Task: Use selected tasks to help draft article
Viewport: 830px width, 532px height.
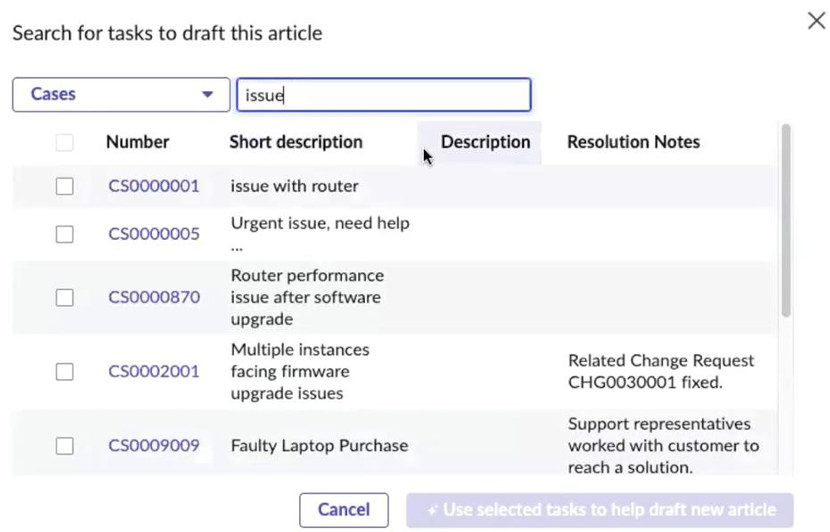Action: coord(600,510)
